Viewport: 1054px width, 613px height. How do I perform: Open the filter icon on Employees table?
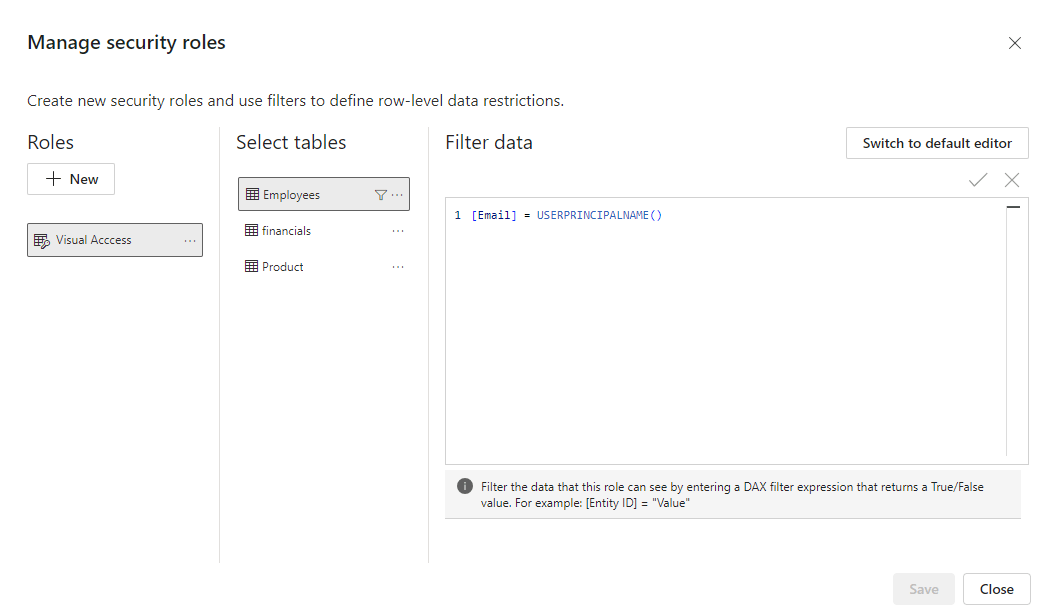click(x=380, y=194)
